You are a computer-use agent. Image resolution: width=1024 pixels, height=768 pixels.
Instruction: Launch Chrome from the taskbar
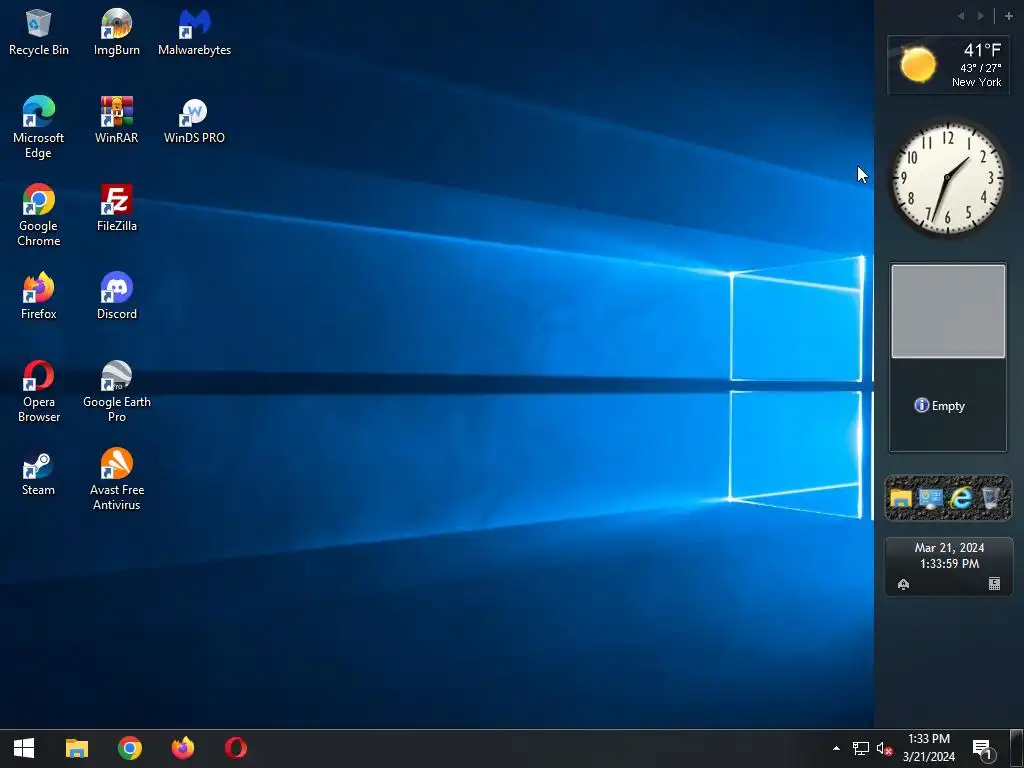[x=130, y=748]
